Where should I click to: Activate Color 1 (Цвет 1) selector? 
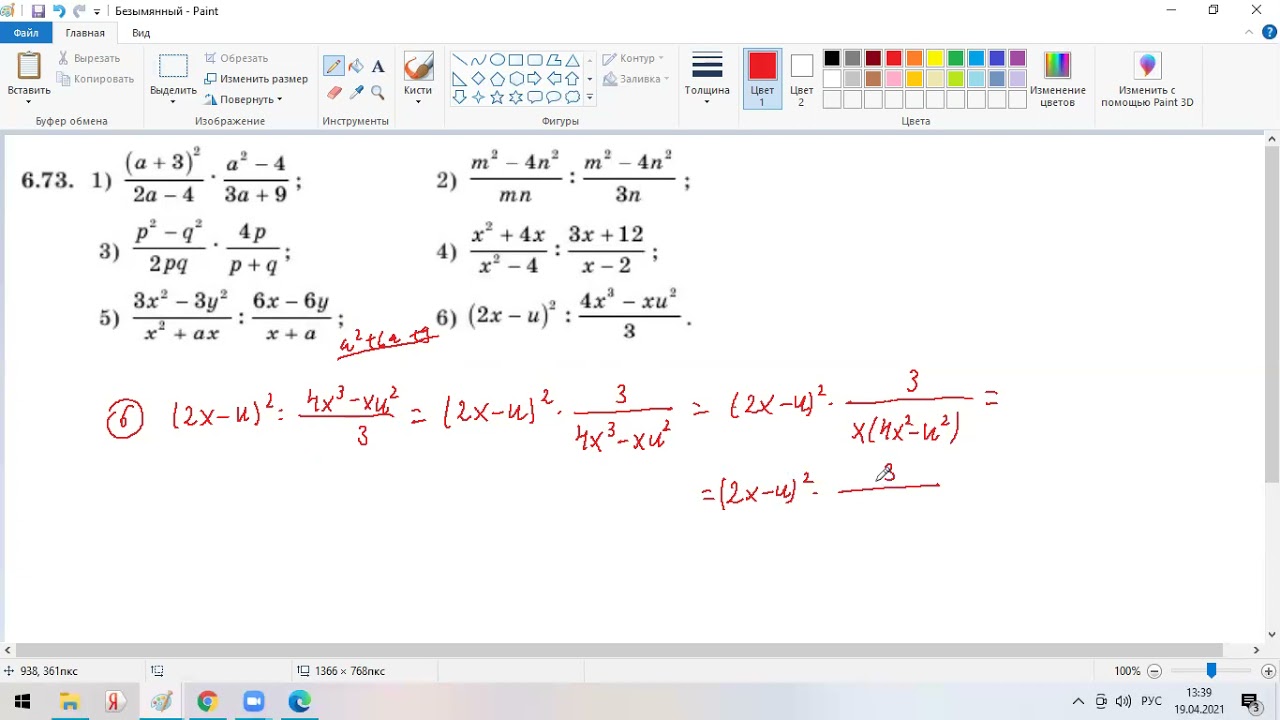[x=762, y=79]
